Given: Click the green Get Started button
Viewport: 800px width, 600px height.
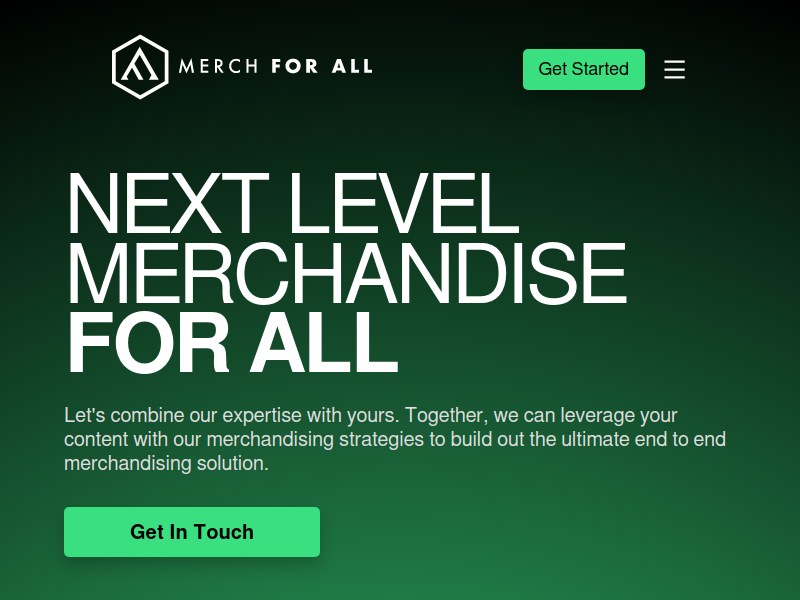Looking at the screenshot, I should click(x=584, y=69).
